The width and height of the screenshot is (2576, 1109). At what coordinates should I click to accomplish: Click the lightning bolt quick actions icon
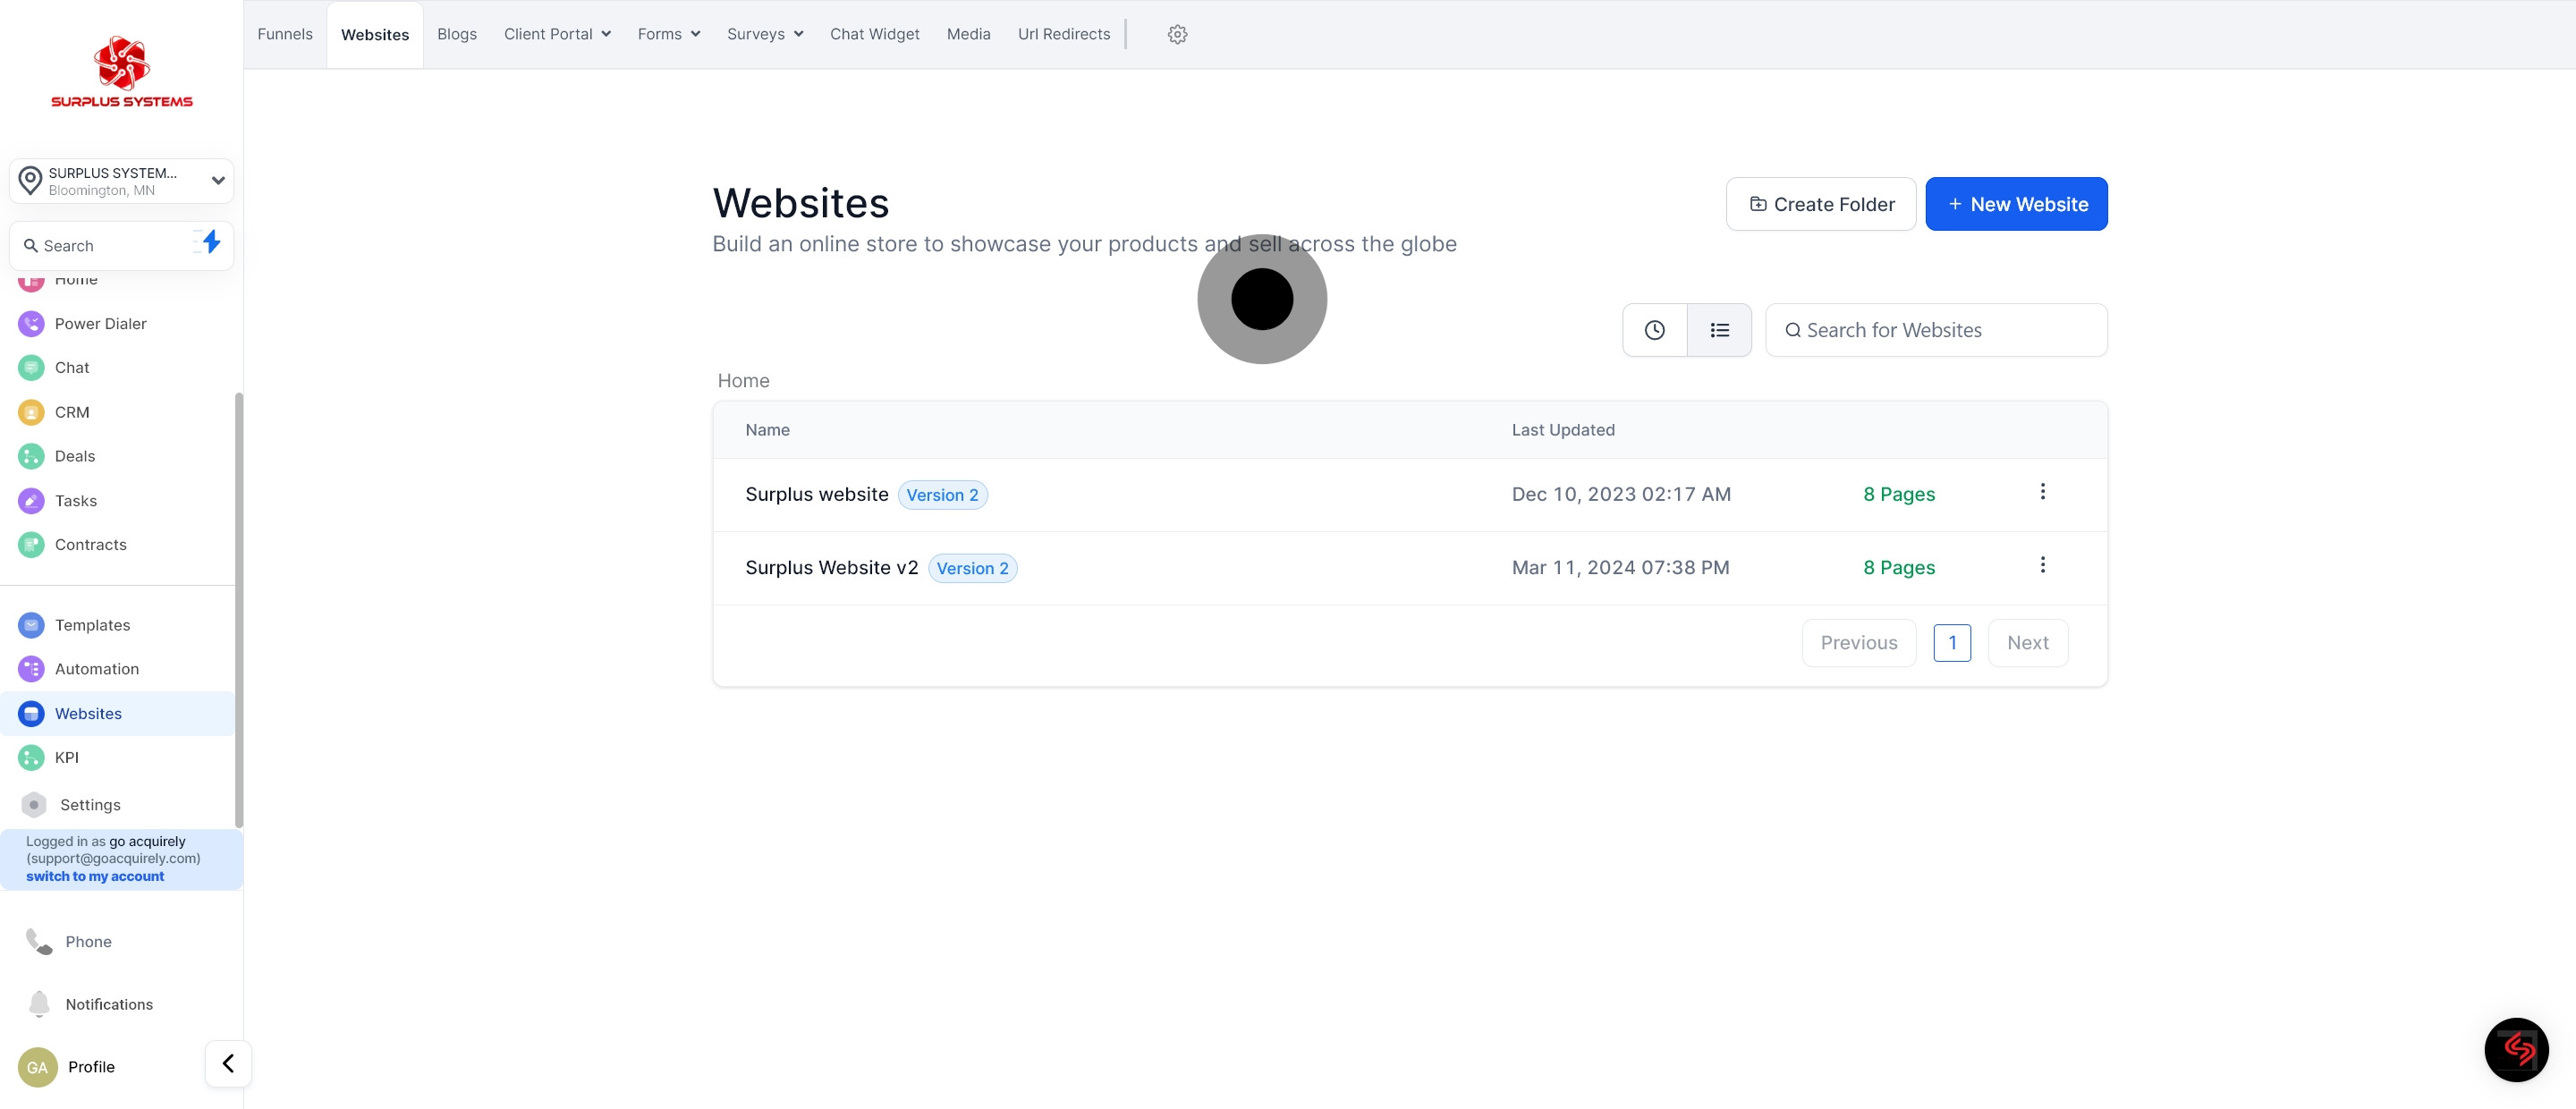(210, 243)
